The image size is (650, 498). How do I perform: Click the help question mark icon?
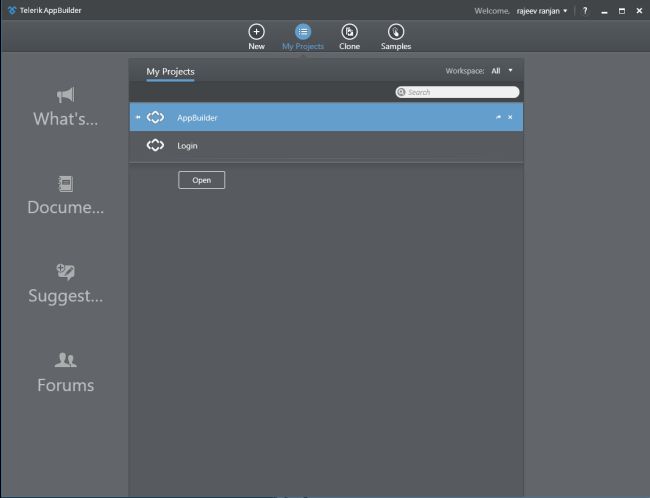click(x=585, y=11)
